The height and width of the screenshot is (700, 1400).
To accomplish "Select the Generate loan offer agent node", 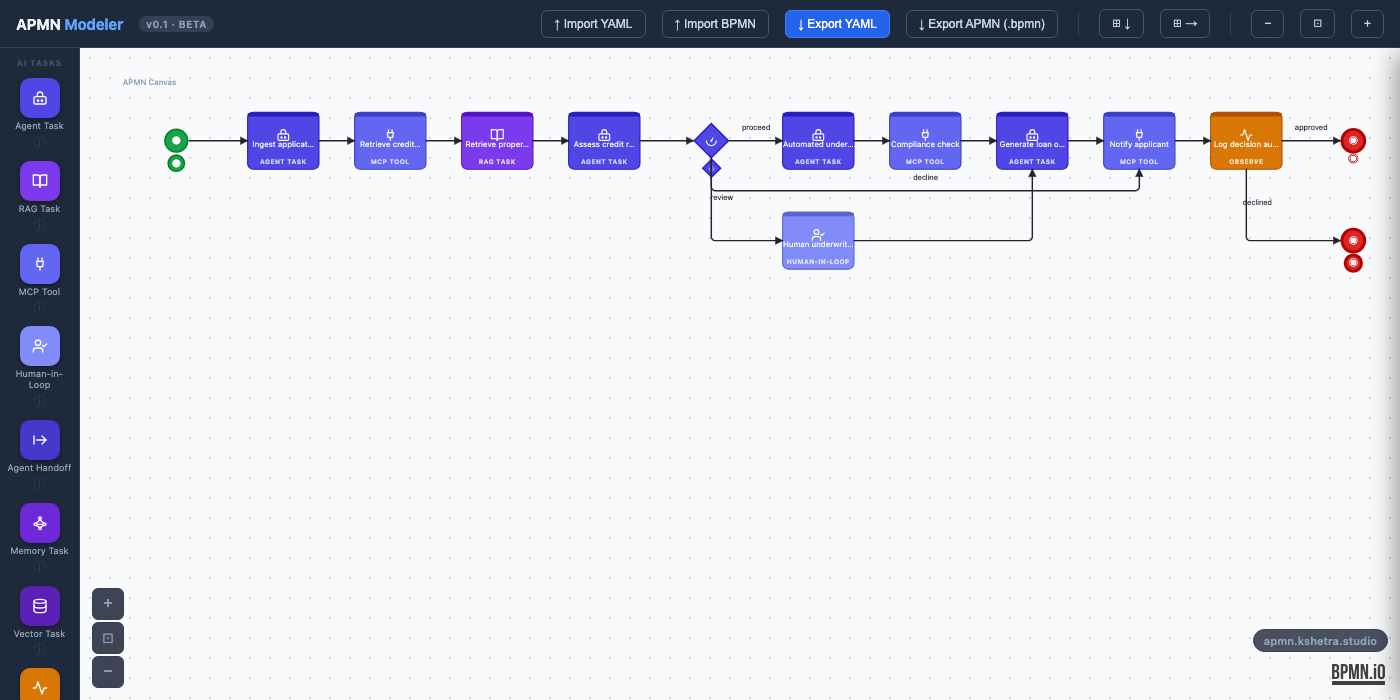I will click(x=1032, y=141).
